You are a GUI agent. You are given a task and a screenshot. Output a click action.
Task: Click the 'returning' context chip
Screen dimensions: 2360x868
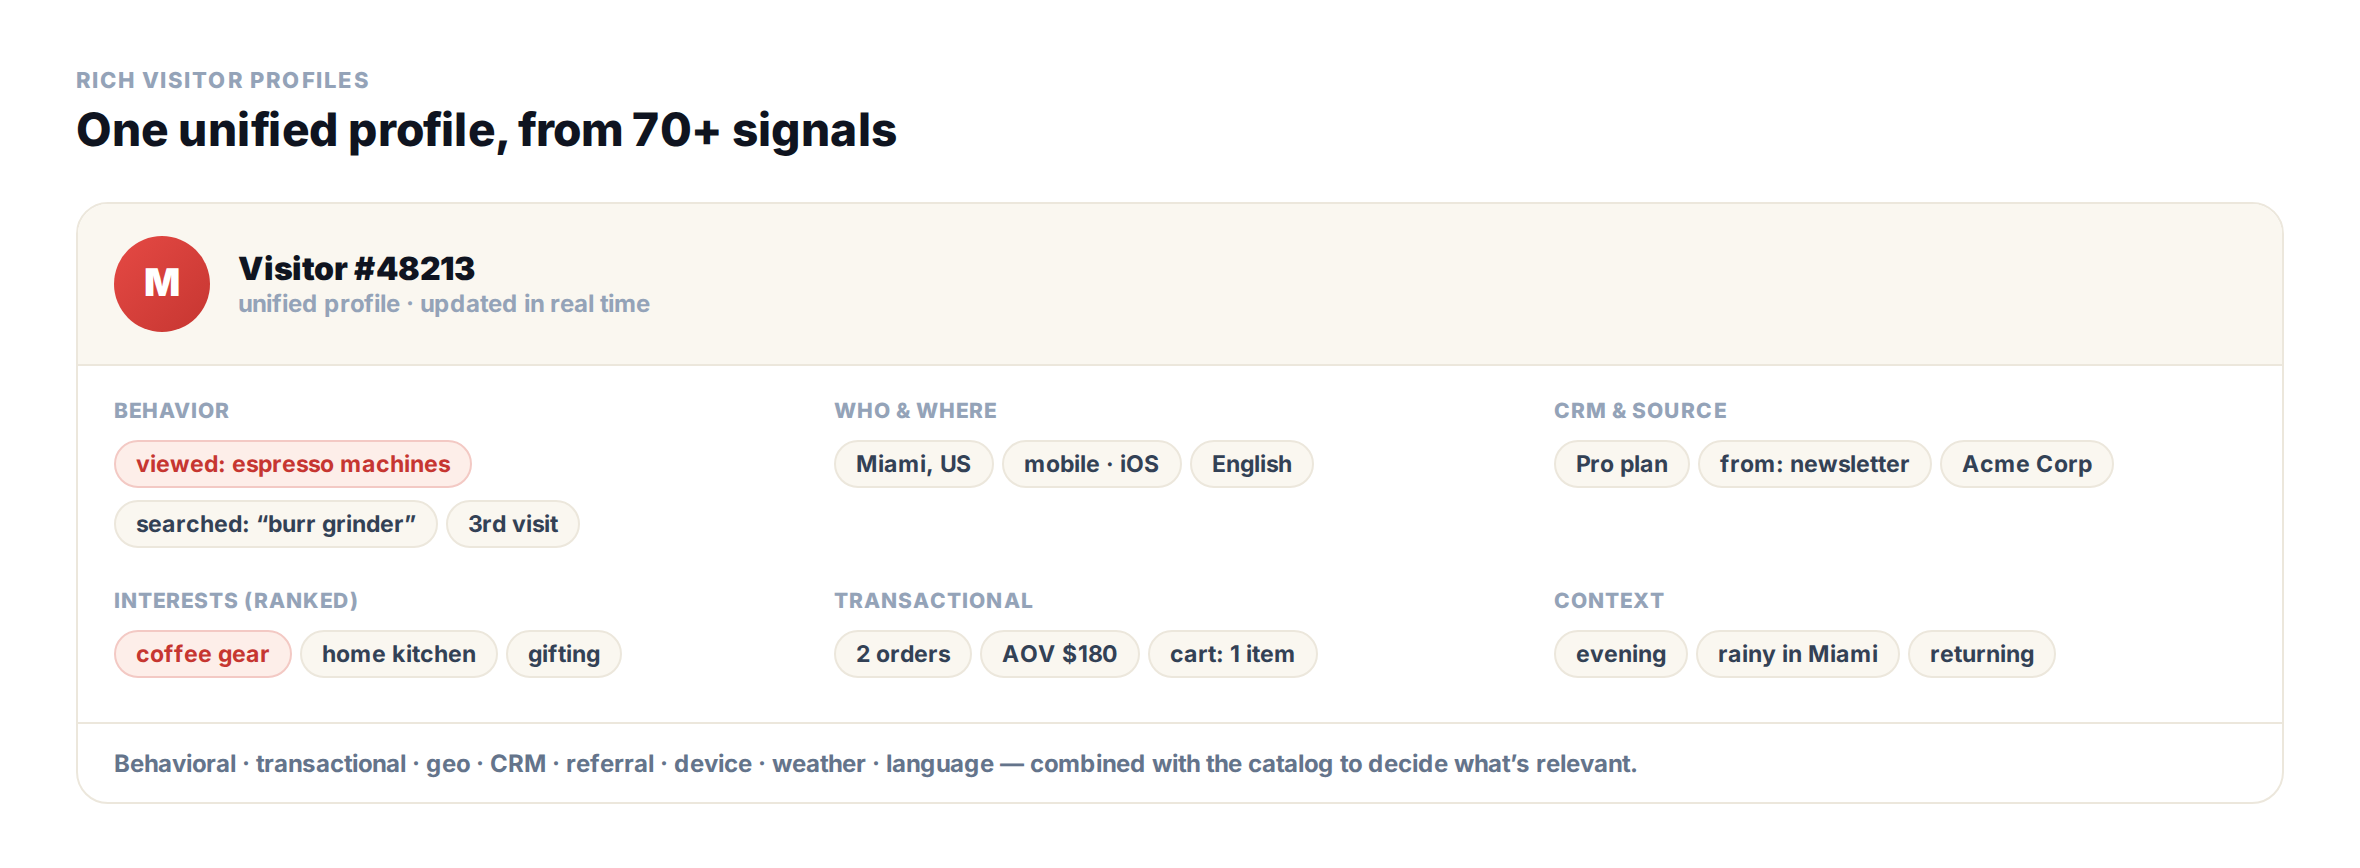[1982, 654]
